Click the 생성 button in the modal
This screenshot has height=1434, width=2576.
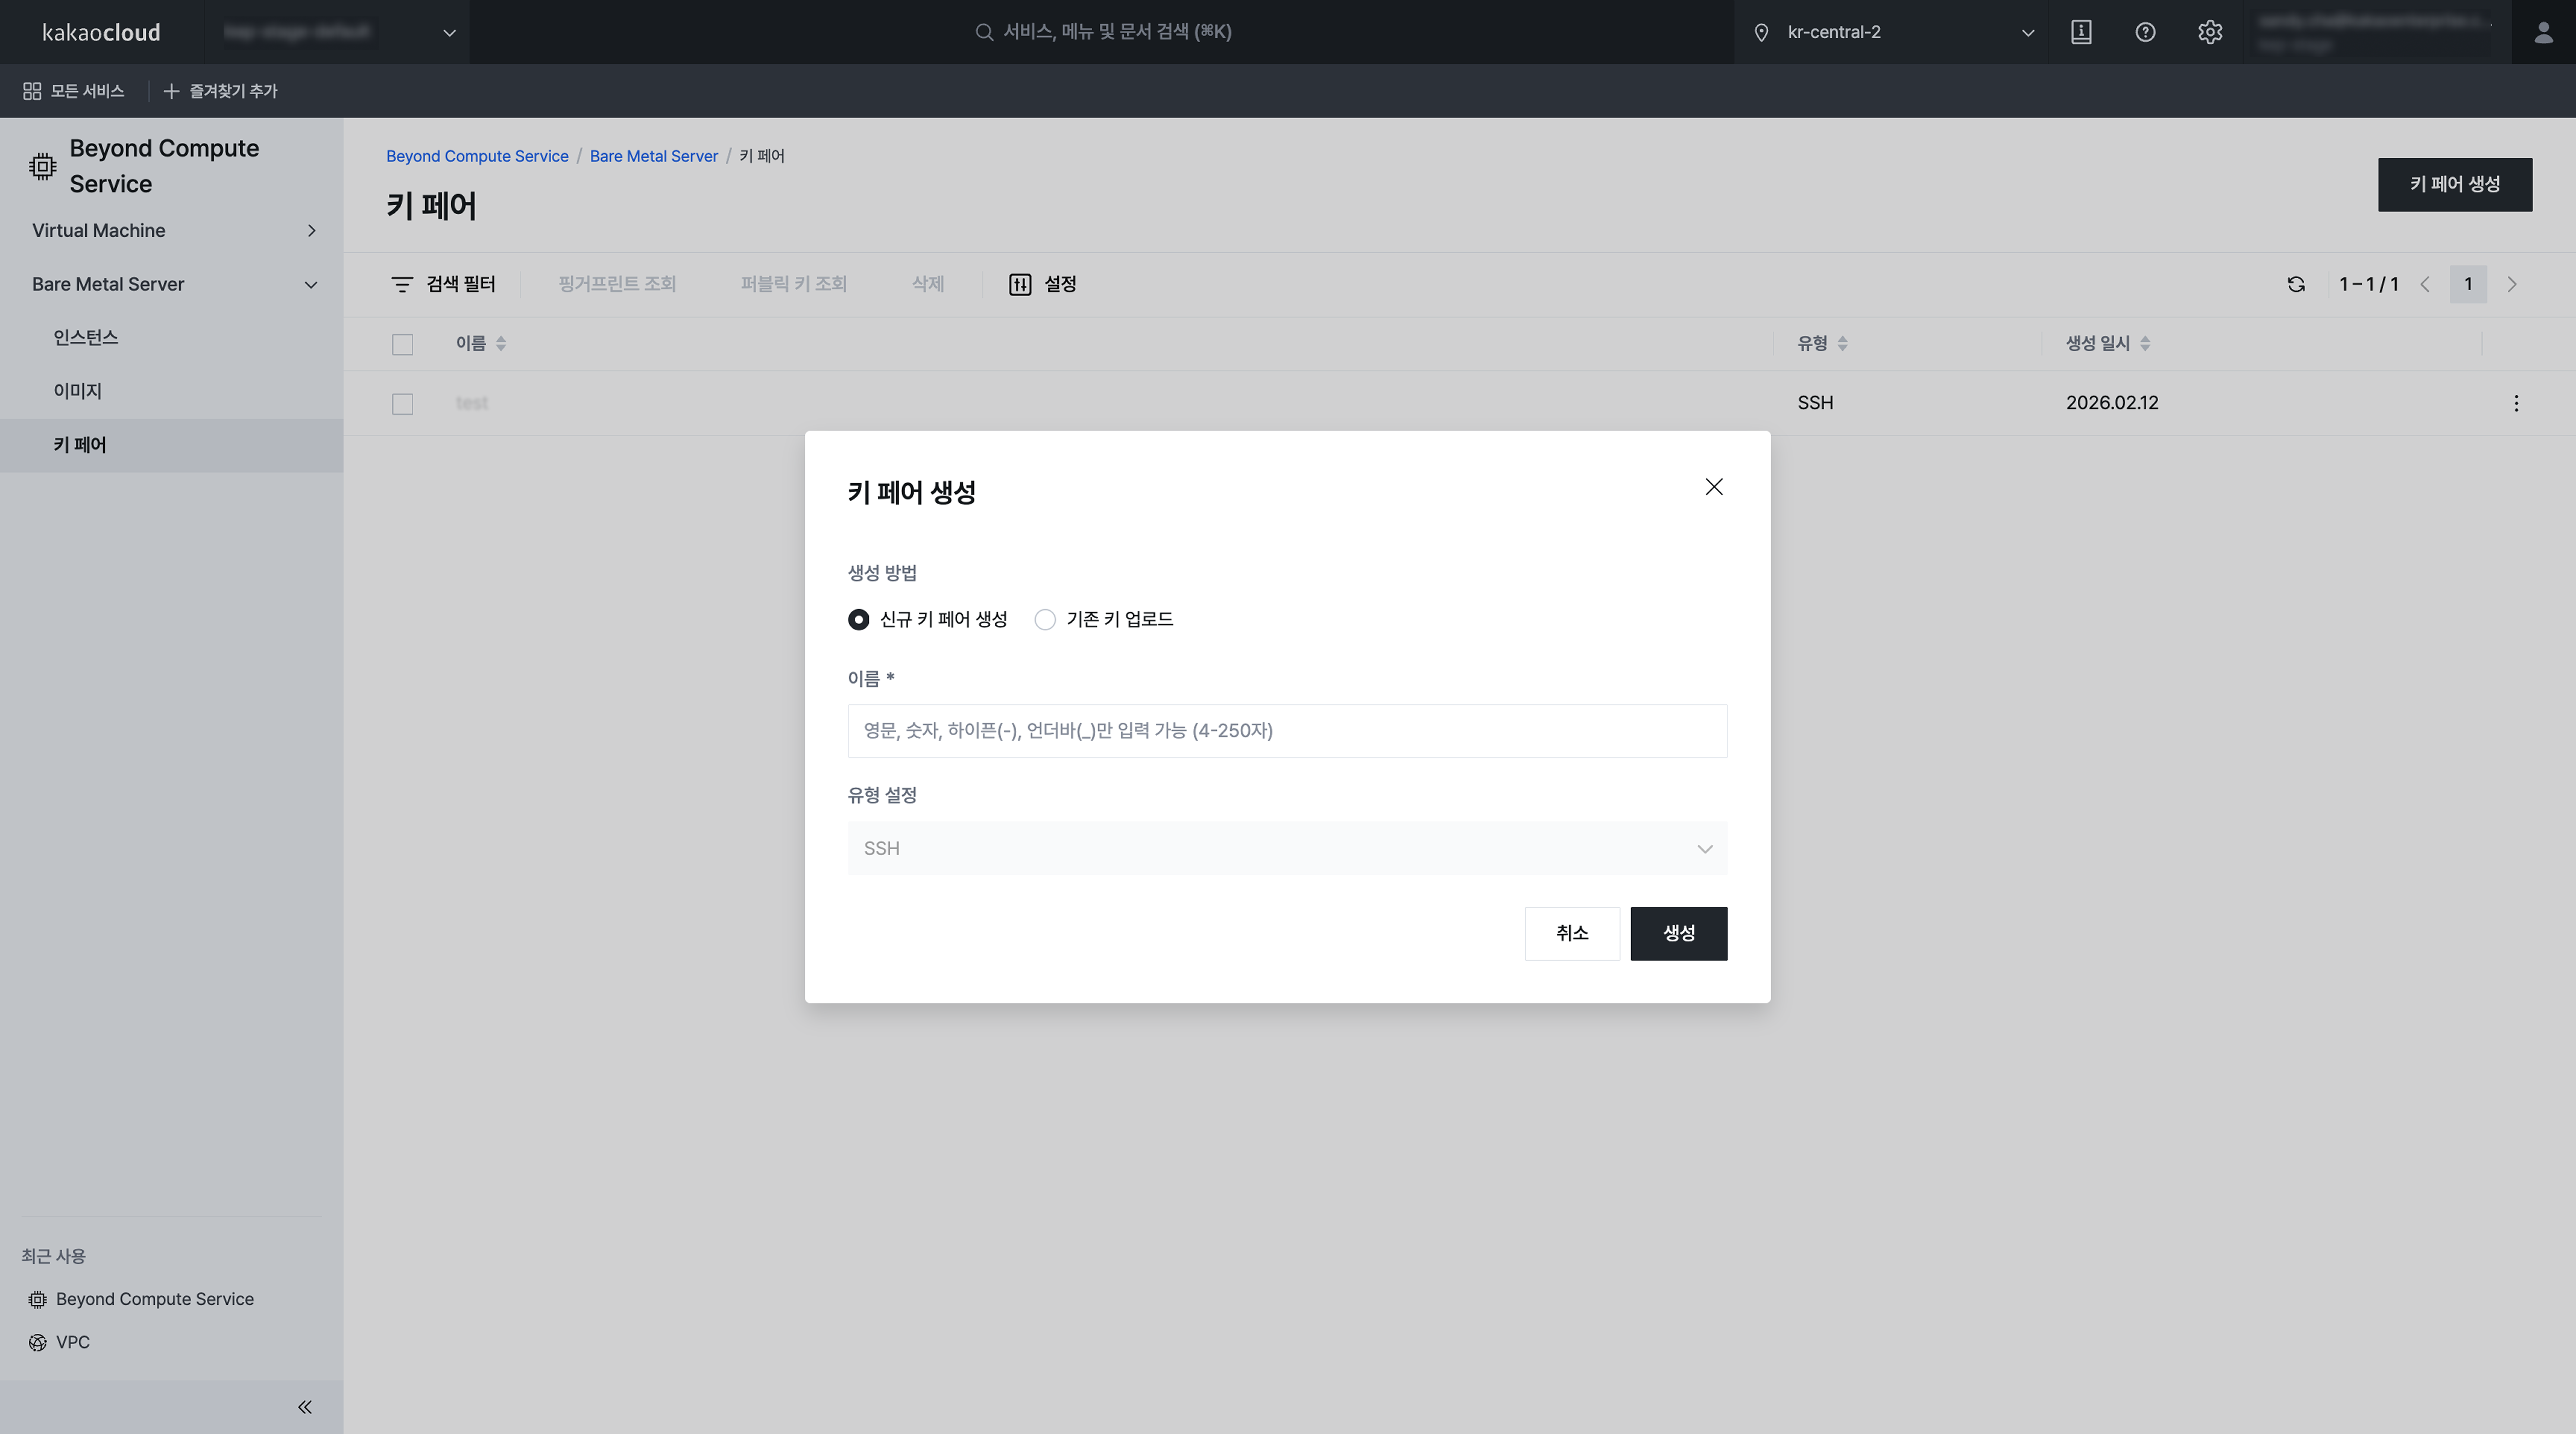coord(1678,933)
